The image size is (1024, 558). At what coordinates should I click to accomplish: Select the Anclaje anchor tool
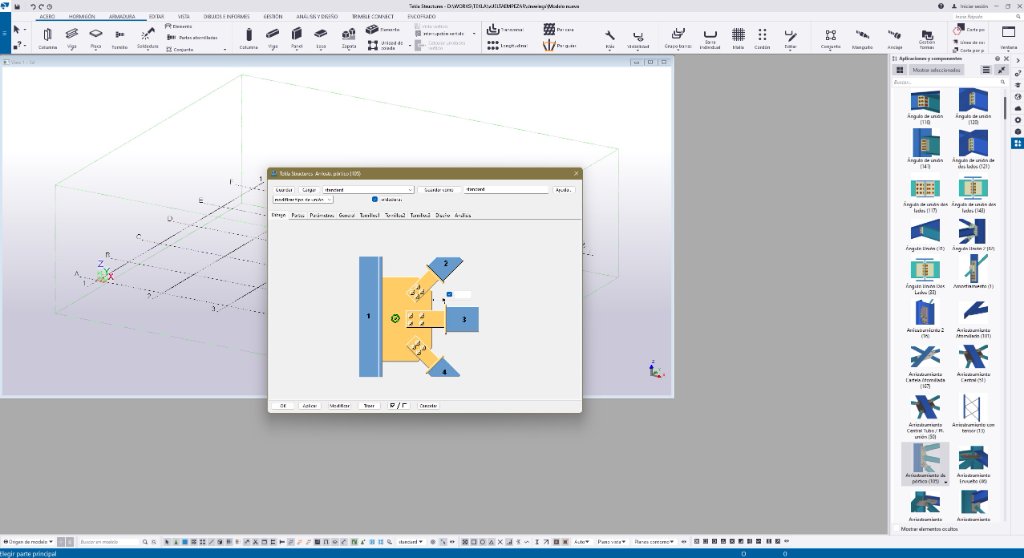point(895,38)
